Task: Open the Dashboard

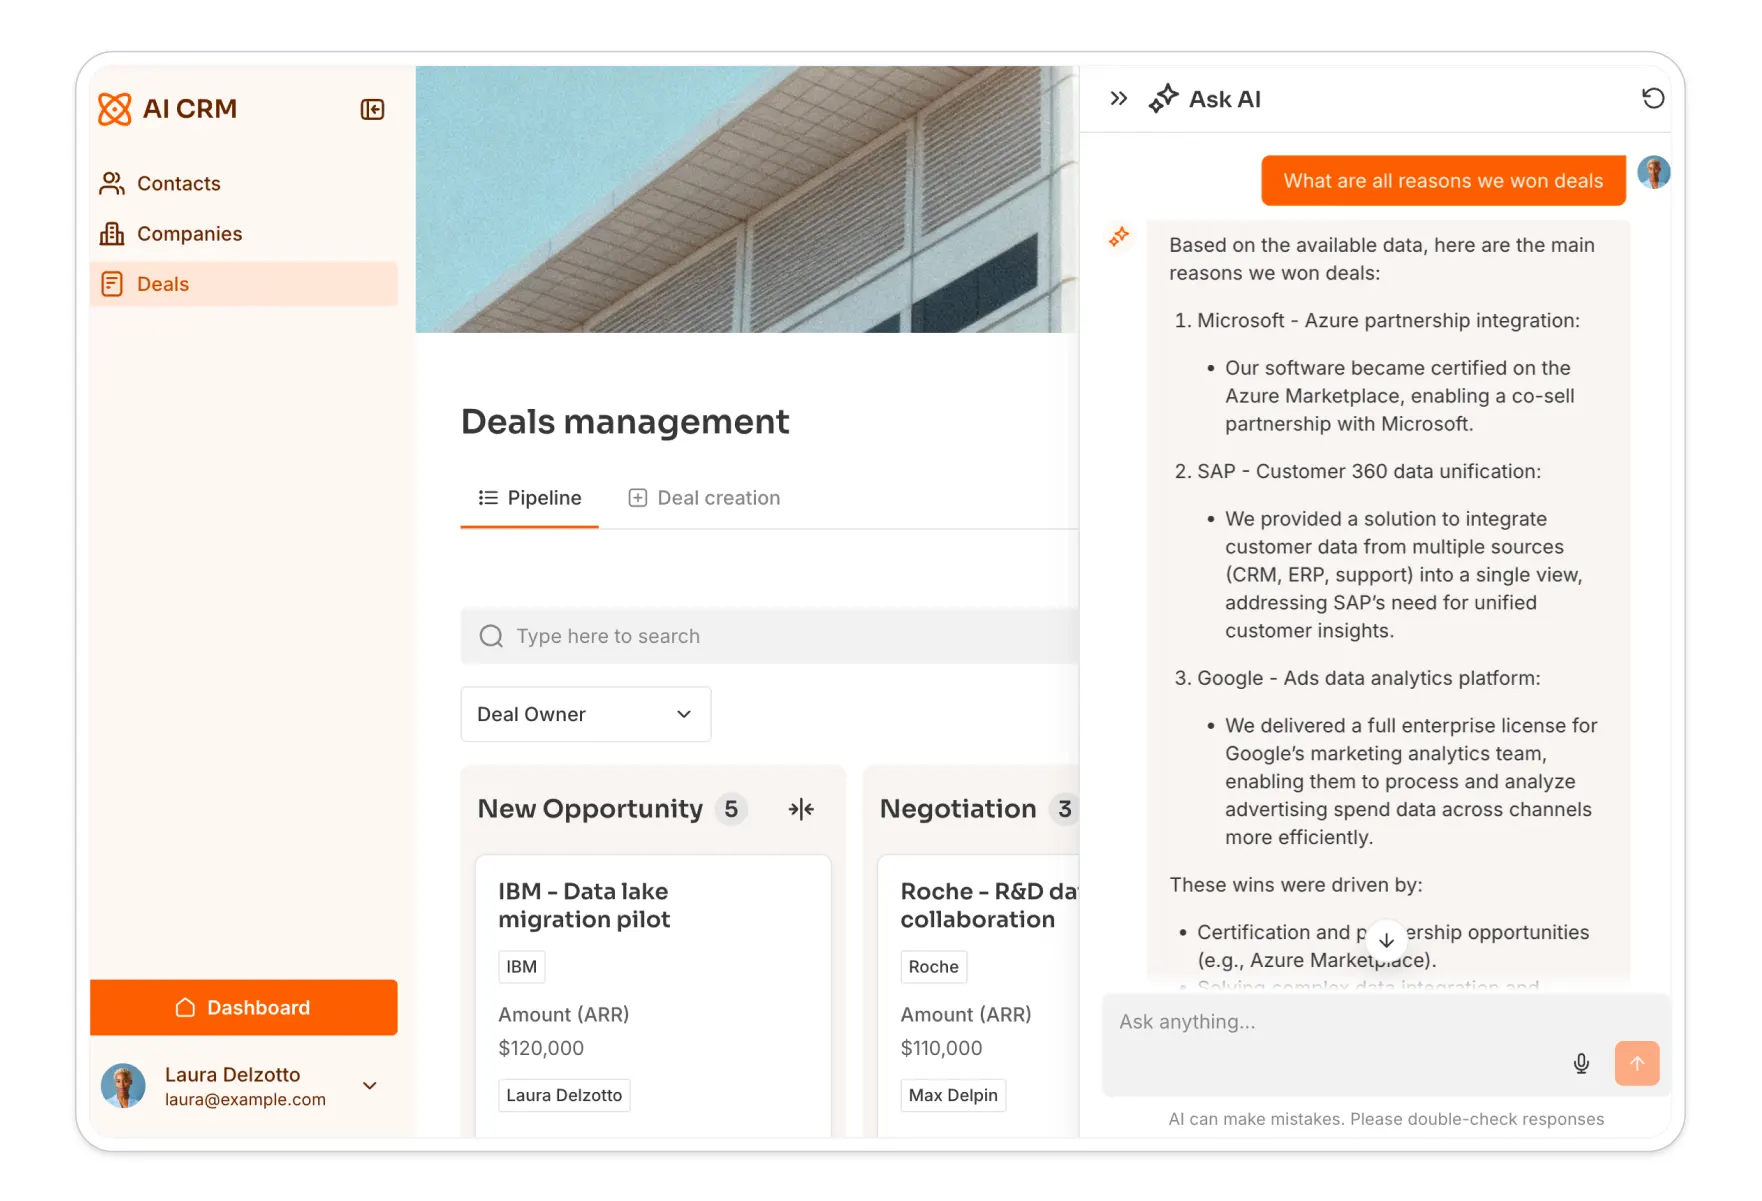Action: (243, 1007)
